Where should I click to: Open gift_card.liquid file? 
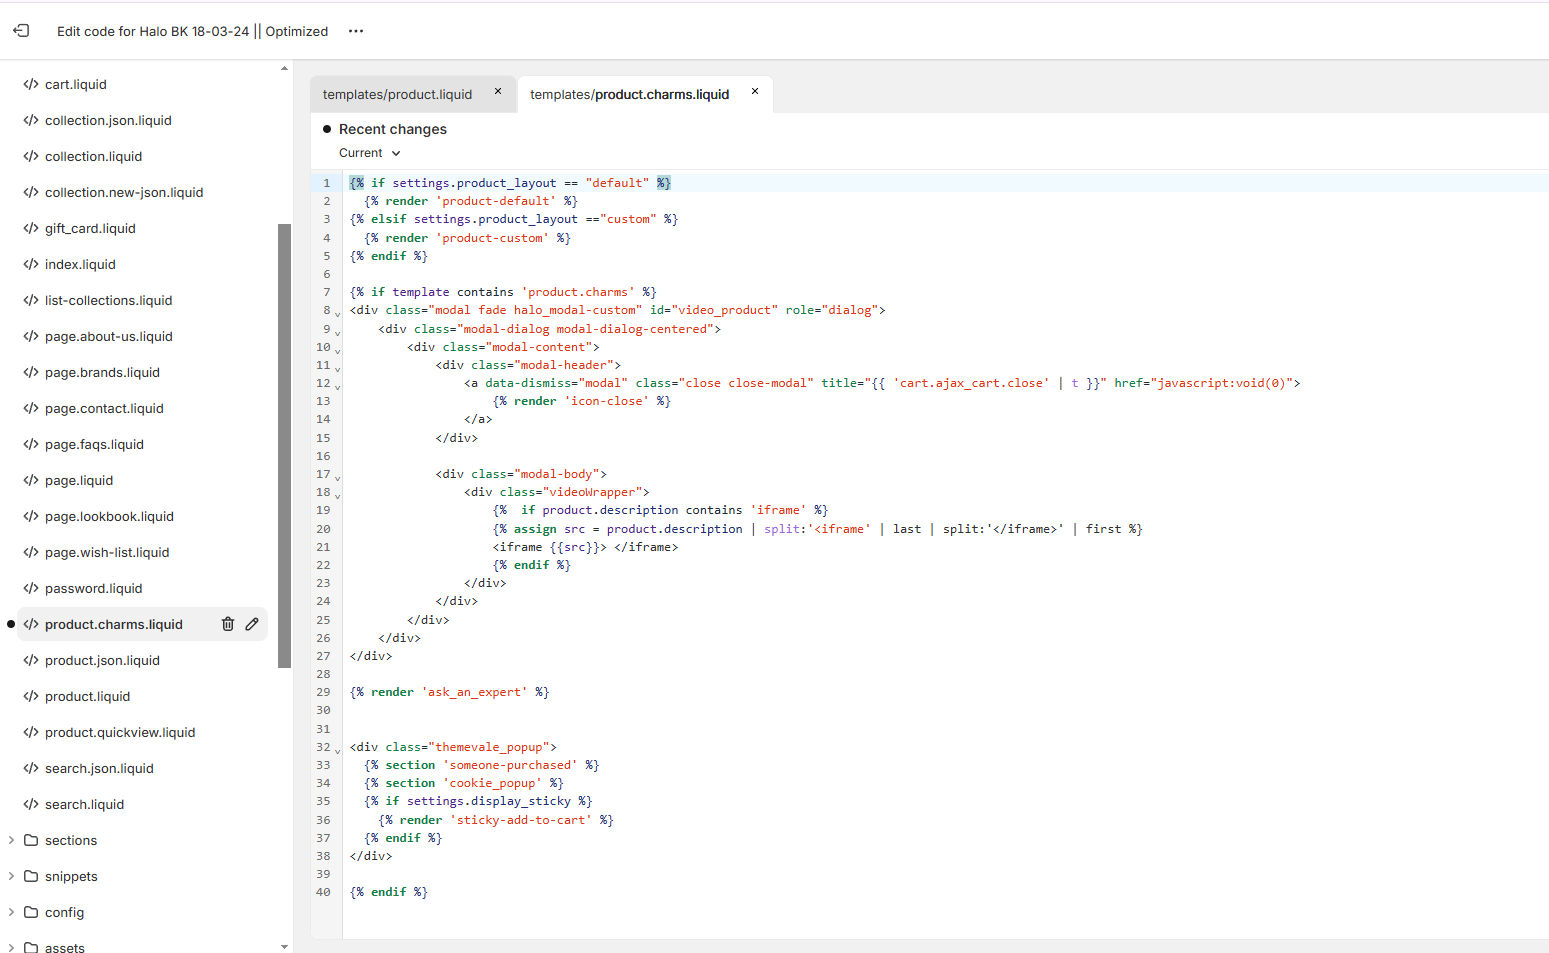coord(90,228)
